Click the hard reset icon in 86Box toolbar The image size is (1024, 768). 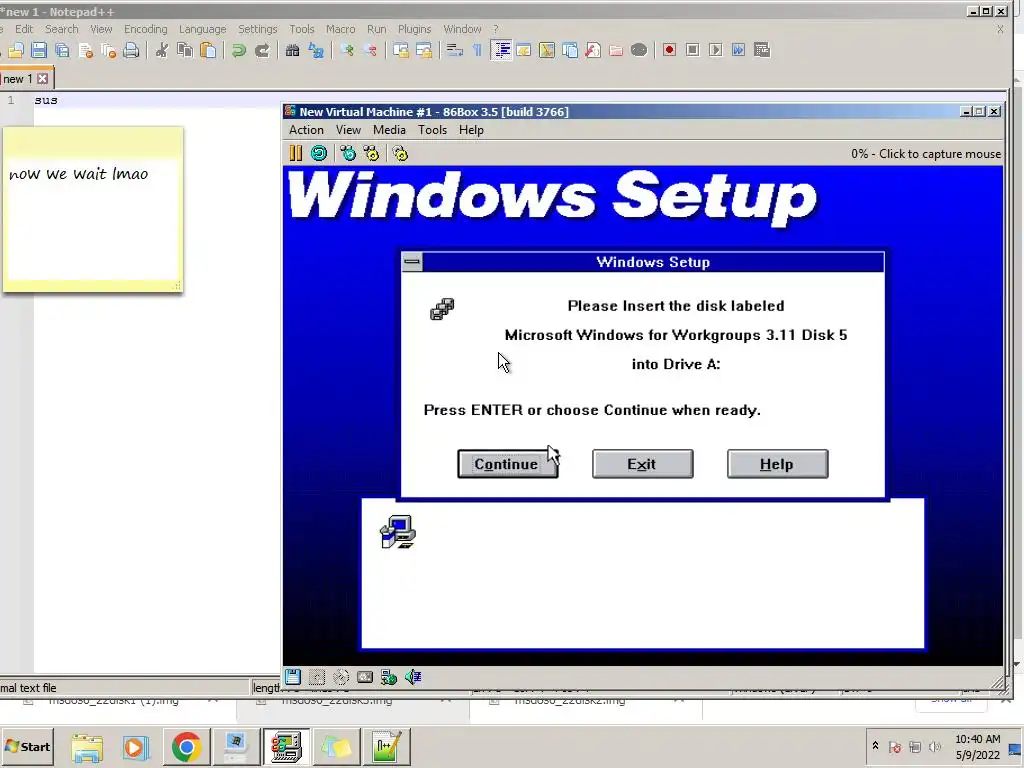click(319, 153)
